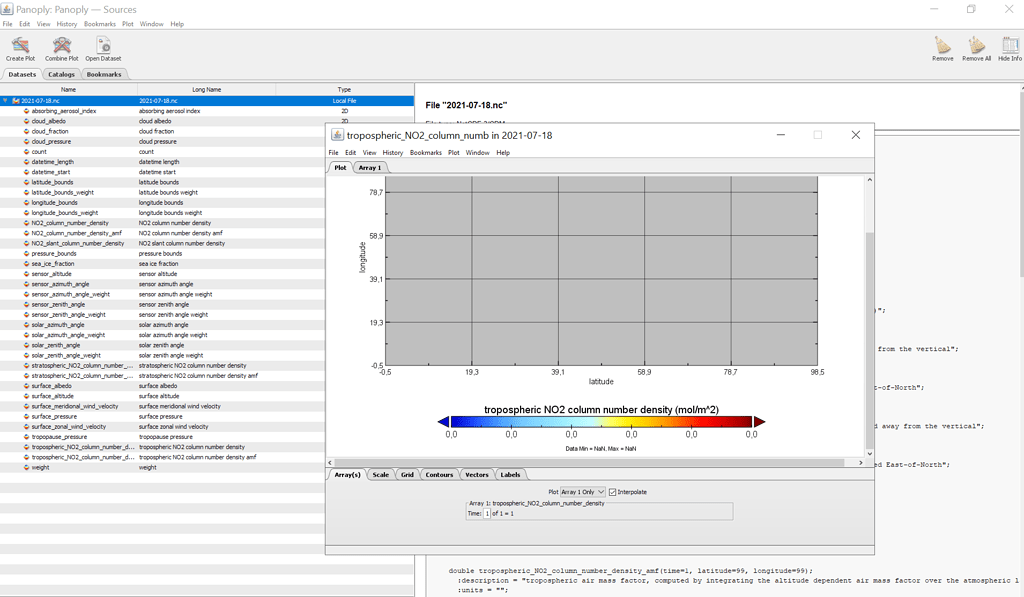
Task: Select the Combine Plot tool
Action: pyautogui.click(x=61, y=46)
